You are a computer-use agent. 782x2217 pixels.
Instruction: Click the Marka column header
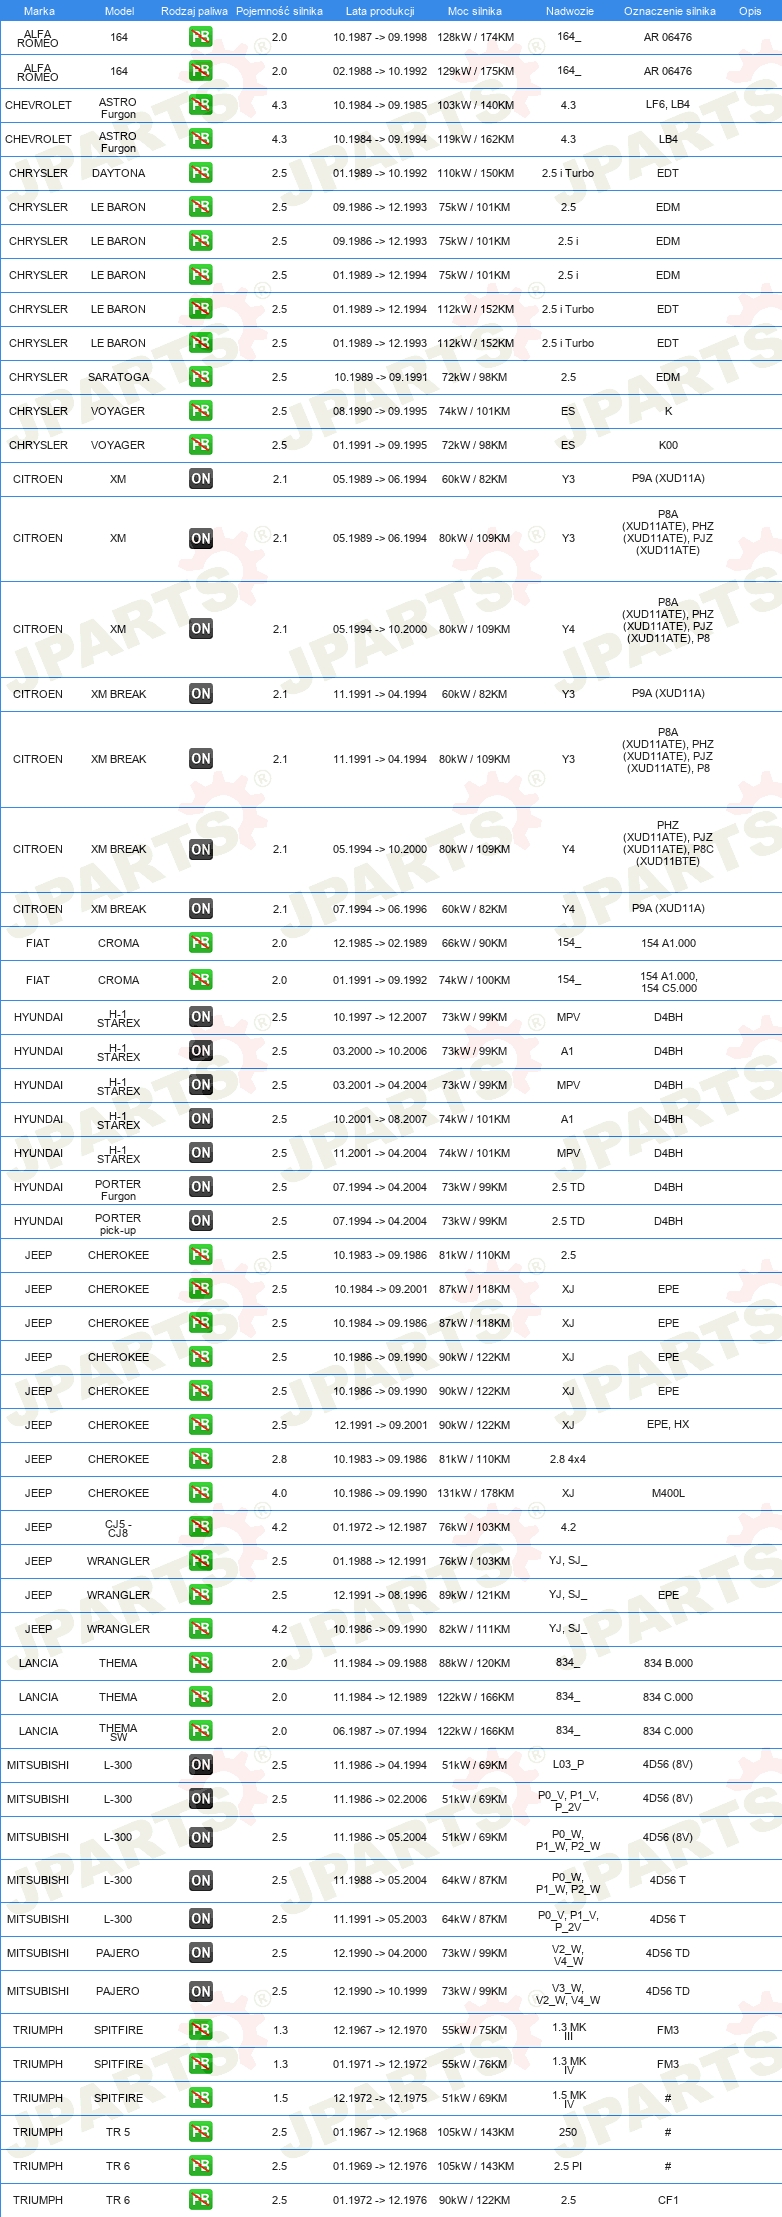tap(39, 11)
